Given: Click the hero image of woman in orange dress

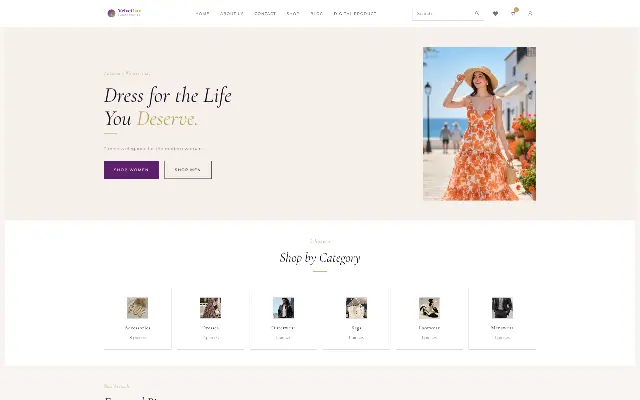Looking at the screenshot, I should point(479,124).
